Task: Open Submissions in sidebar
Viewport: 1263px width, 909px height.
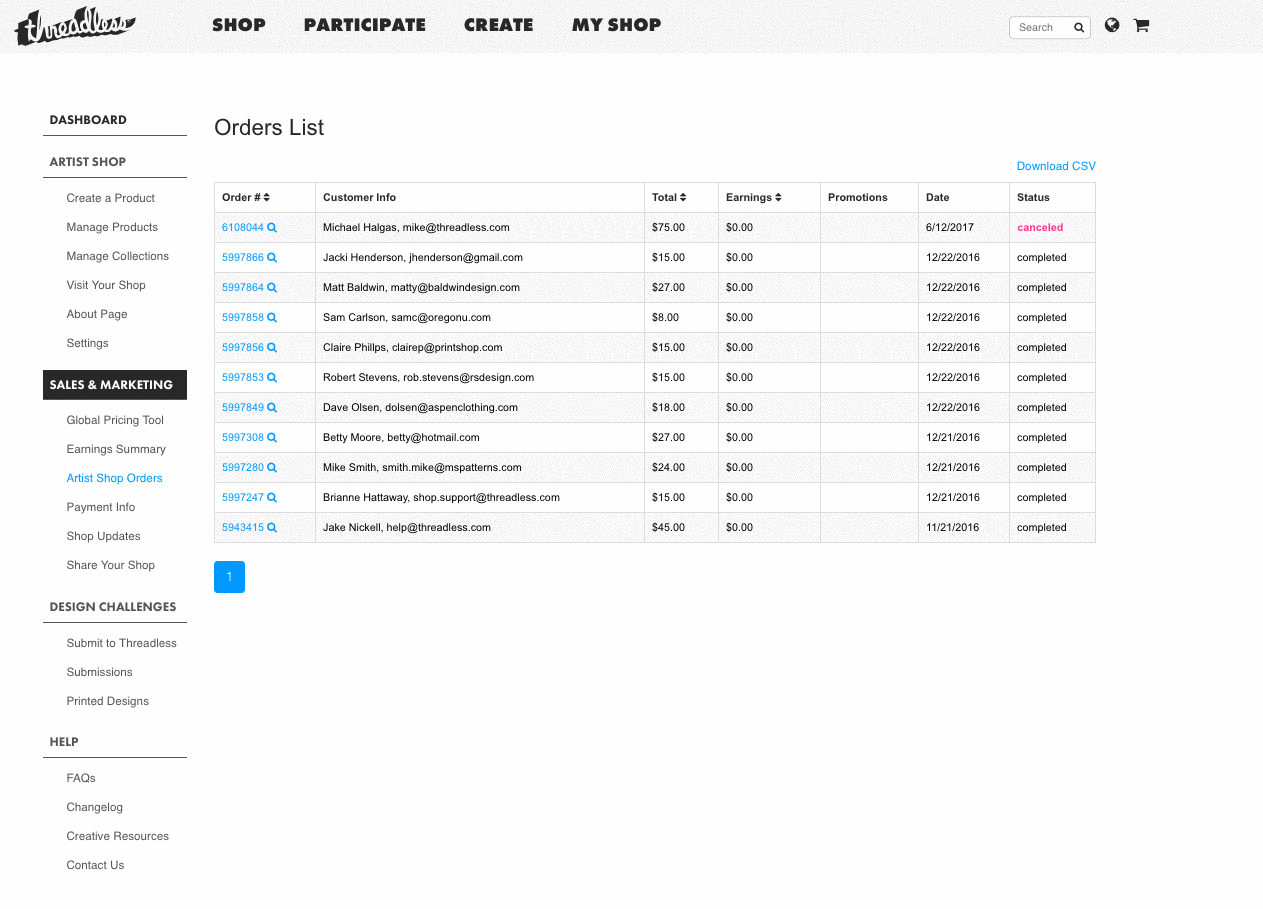Action: point(100,672)
